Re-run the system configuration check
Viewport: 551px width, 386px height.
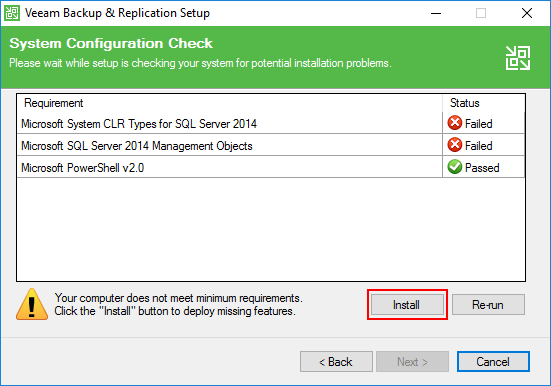click(488, 304)
